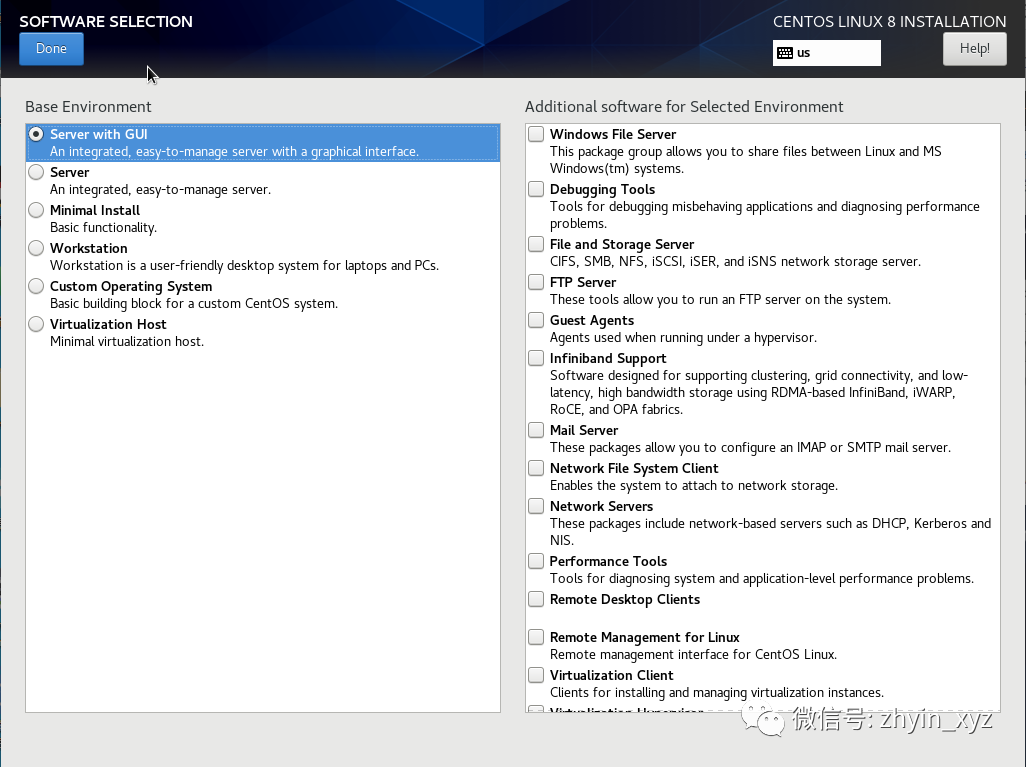1026x767 pixels.
Task: Tick Remote Desktop Clients checkbox
Action: [536, 599]
